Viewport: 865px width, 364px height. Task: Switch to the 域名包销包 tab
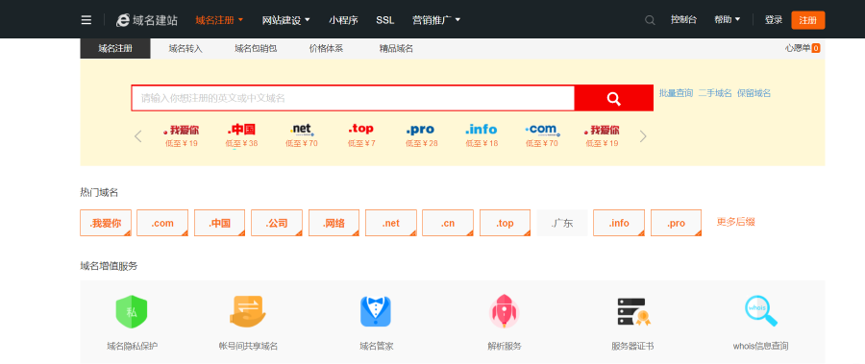[255, 49]
